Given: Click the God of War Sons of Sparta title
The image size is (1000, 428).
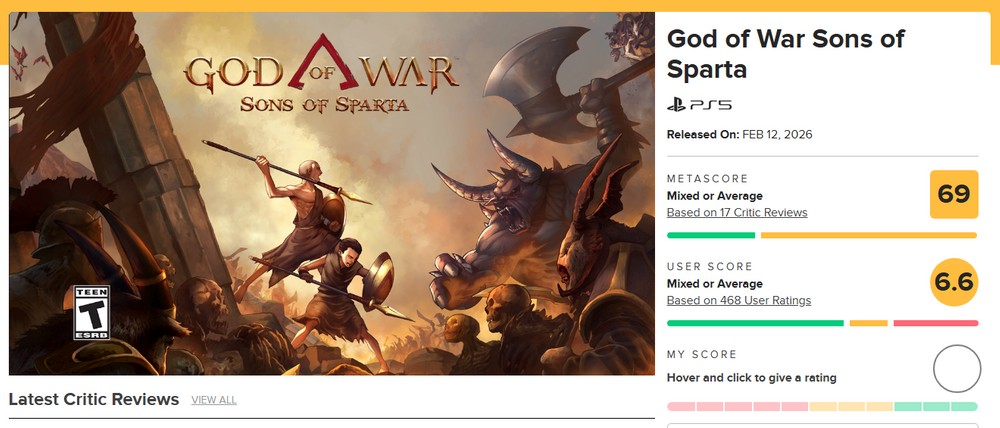Looking at the screenshot, I should (785, 54).
